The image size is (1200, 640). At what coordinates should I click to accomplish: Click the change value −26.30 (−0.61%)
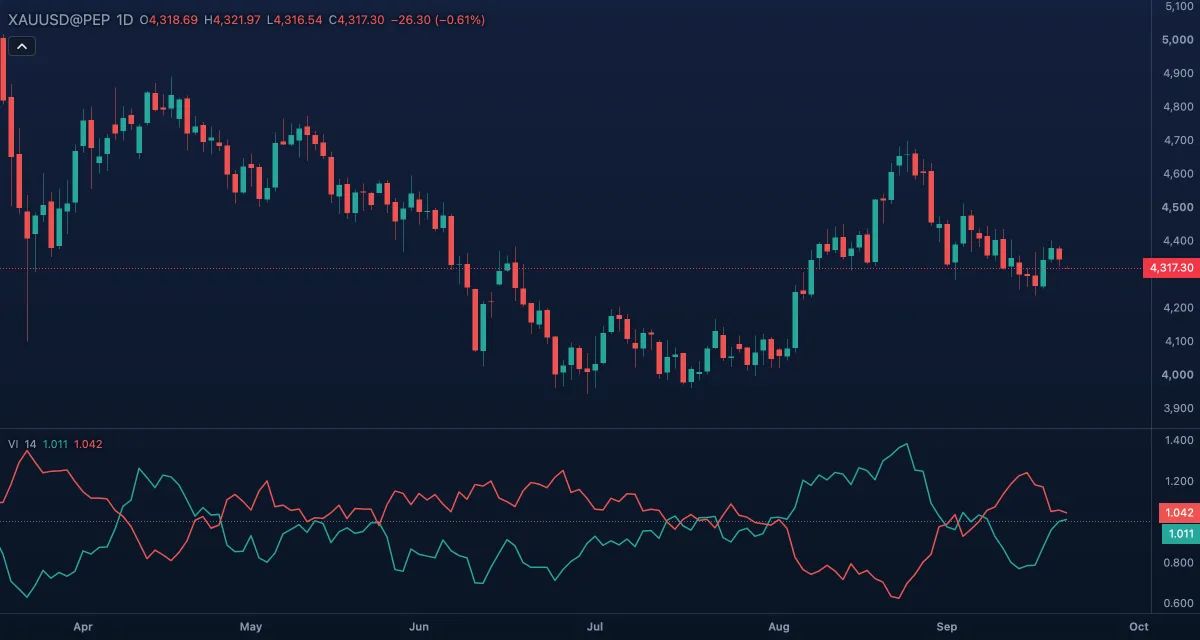[x=439, y=20]
